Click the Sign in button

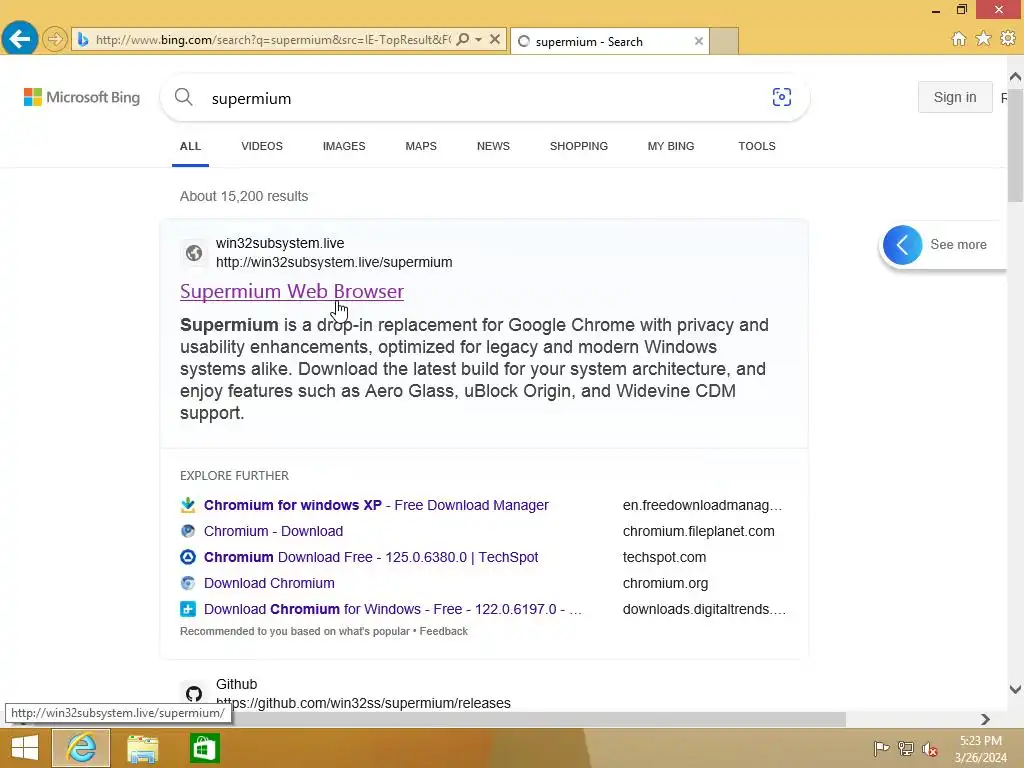pos(955,97)
